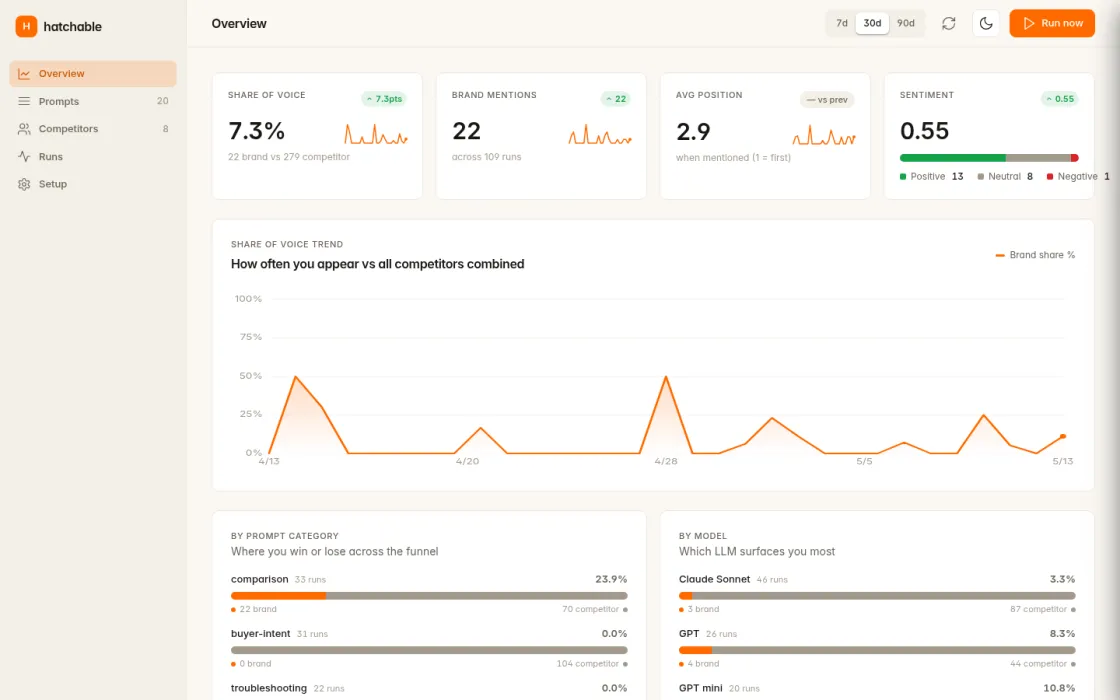
Task: Click the 5/13 end point marker
Action: (x=1063, y=436)
